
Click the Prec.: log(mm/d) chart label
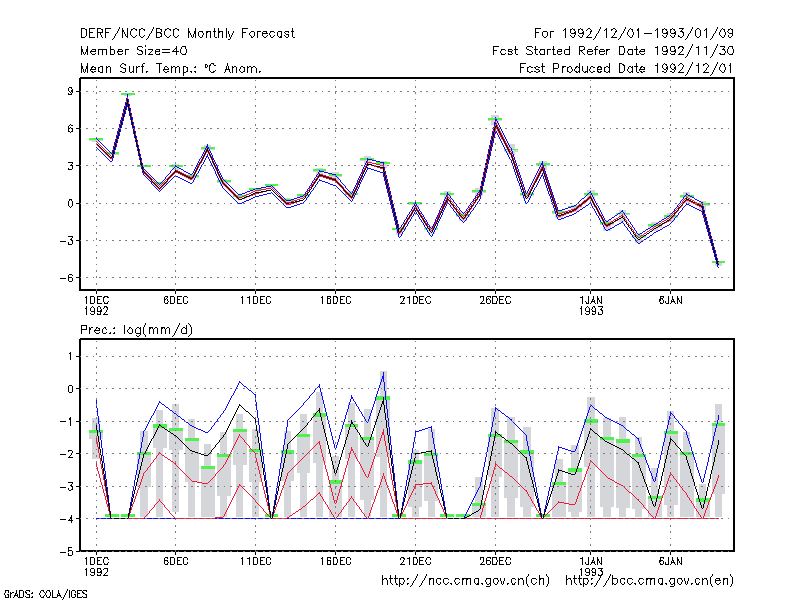coord(136,330)
